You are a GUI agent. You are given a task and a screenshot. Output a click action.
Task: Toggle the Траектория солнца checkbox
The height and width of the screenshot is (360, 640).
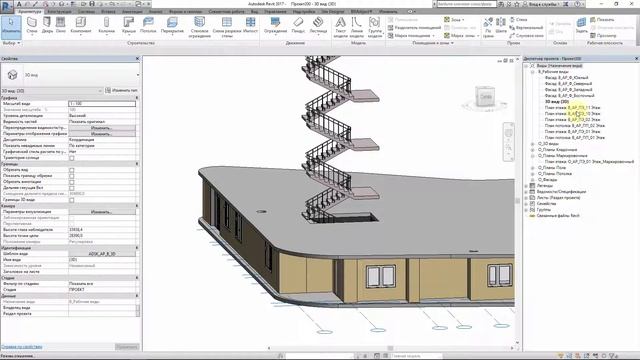(x=71, y=158)
